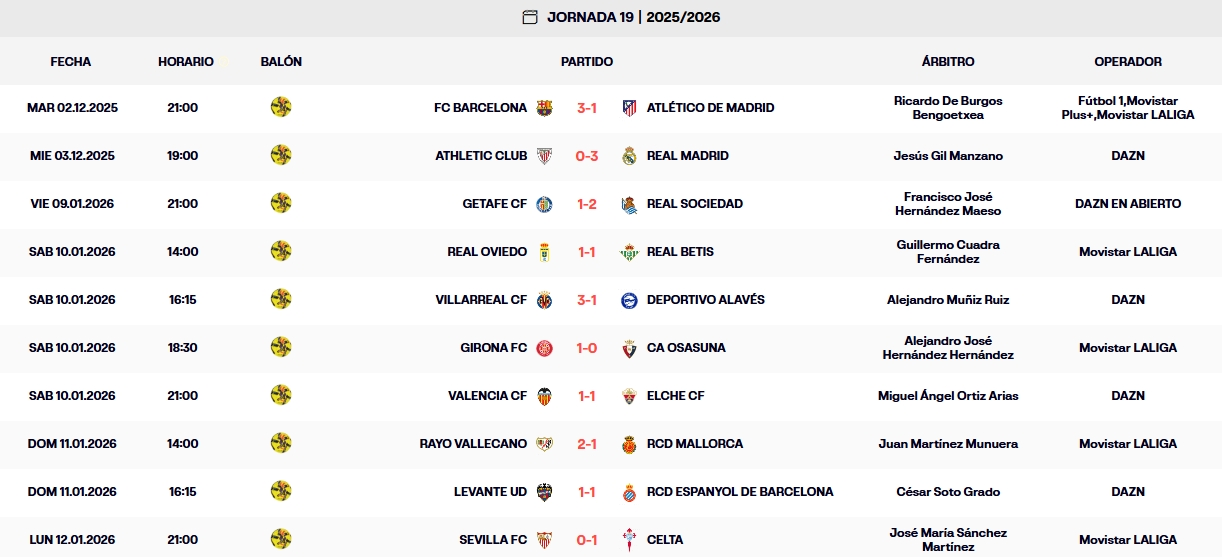The width and height of the screenshot is (1222, 557).
Task: Open the Athletic Club 0-3 score
Action: [587, 156]
